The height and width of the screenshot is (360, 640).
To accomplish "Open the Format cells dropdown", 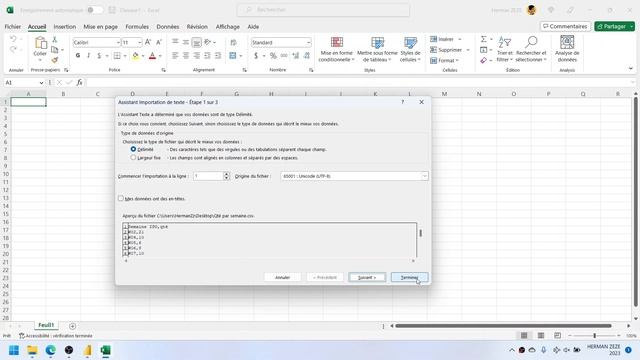I will tap(445, 60).
